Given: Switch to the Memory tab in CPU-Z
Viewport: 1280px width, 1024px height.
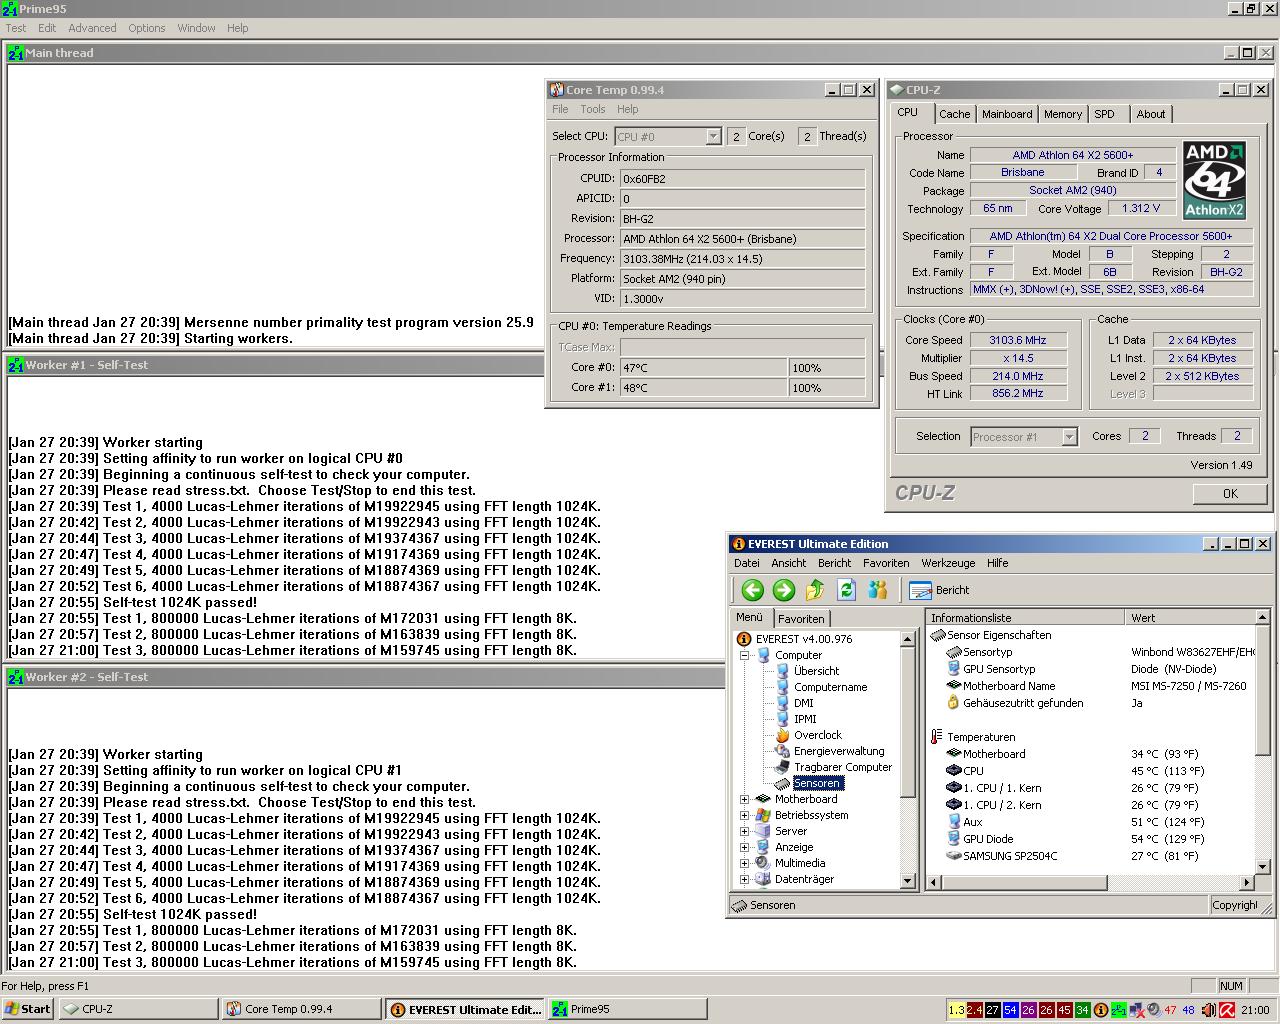Looking at the screenshot, I should [1062, 114].
